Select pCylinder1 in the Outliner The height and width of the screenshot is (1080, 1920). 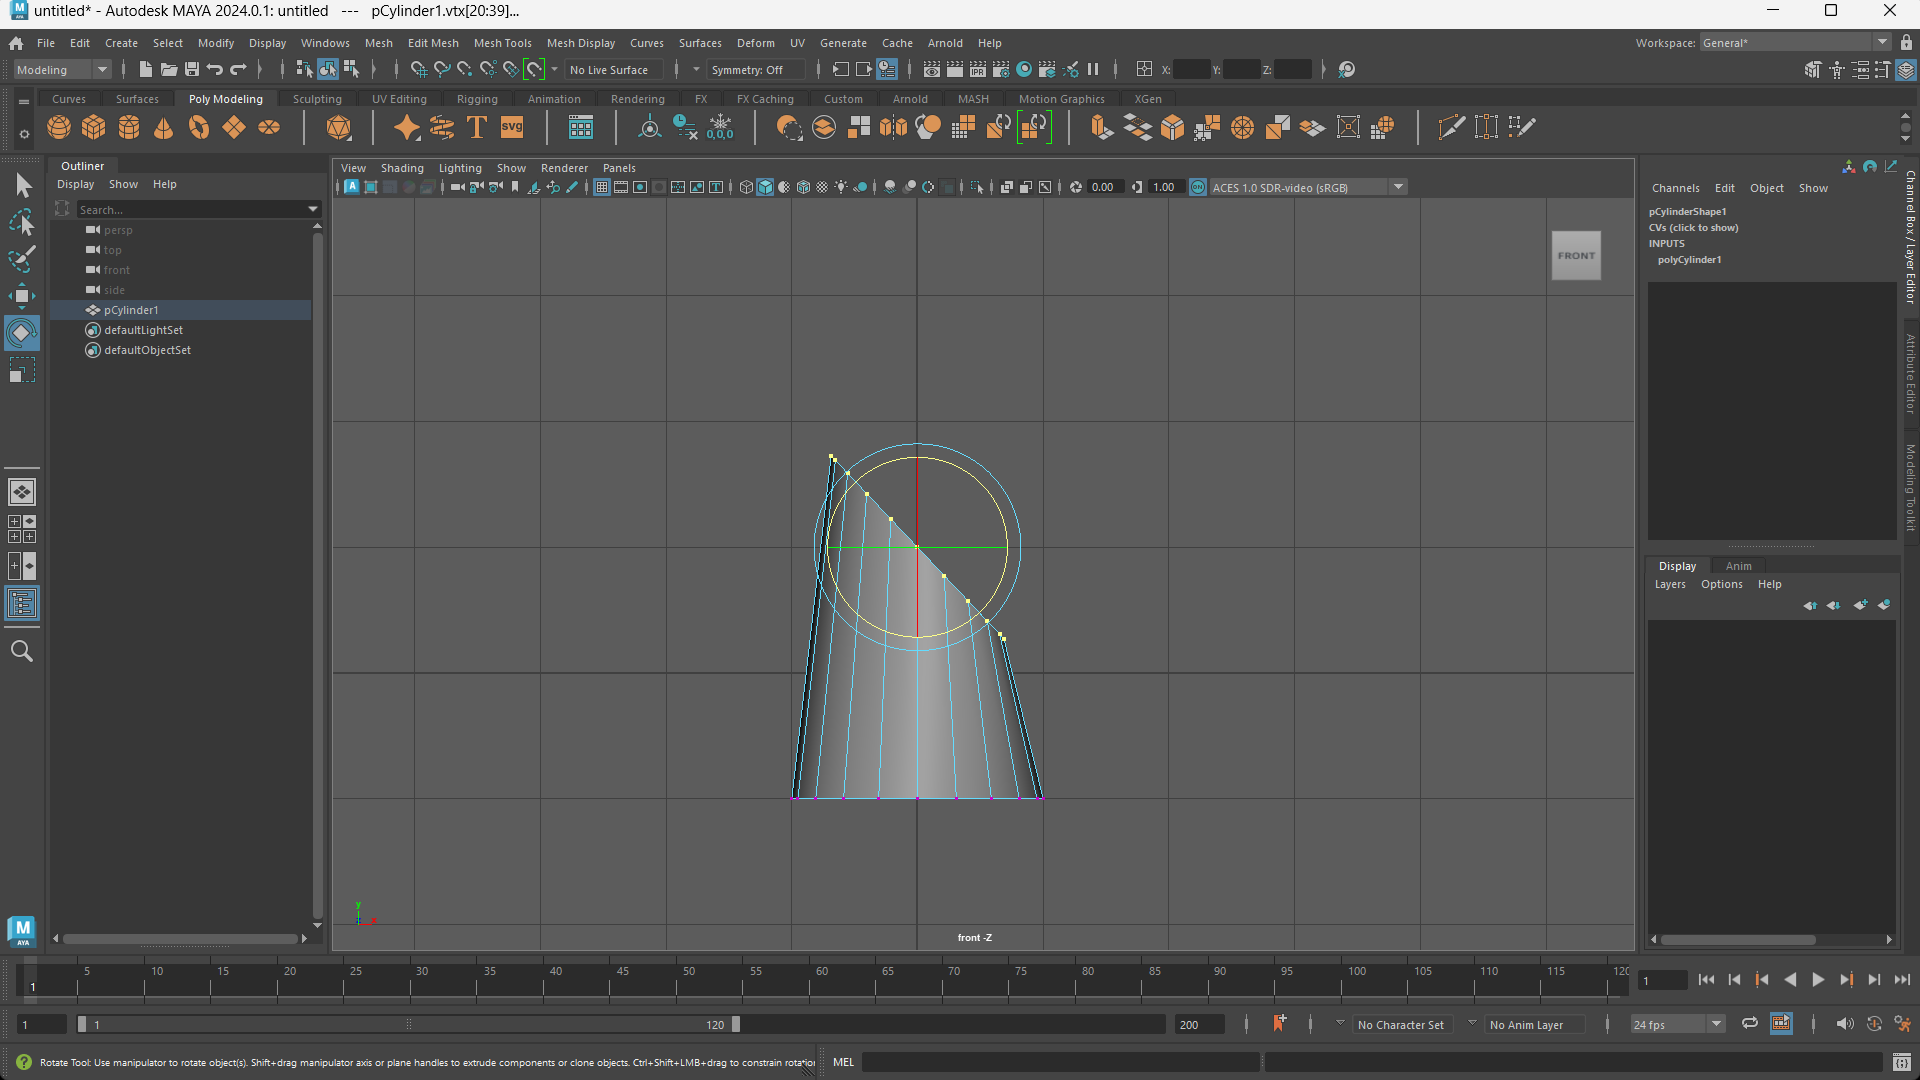[131, 310]
